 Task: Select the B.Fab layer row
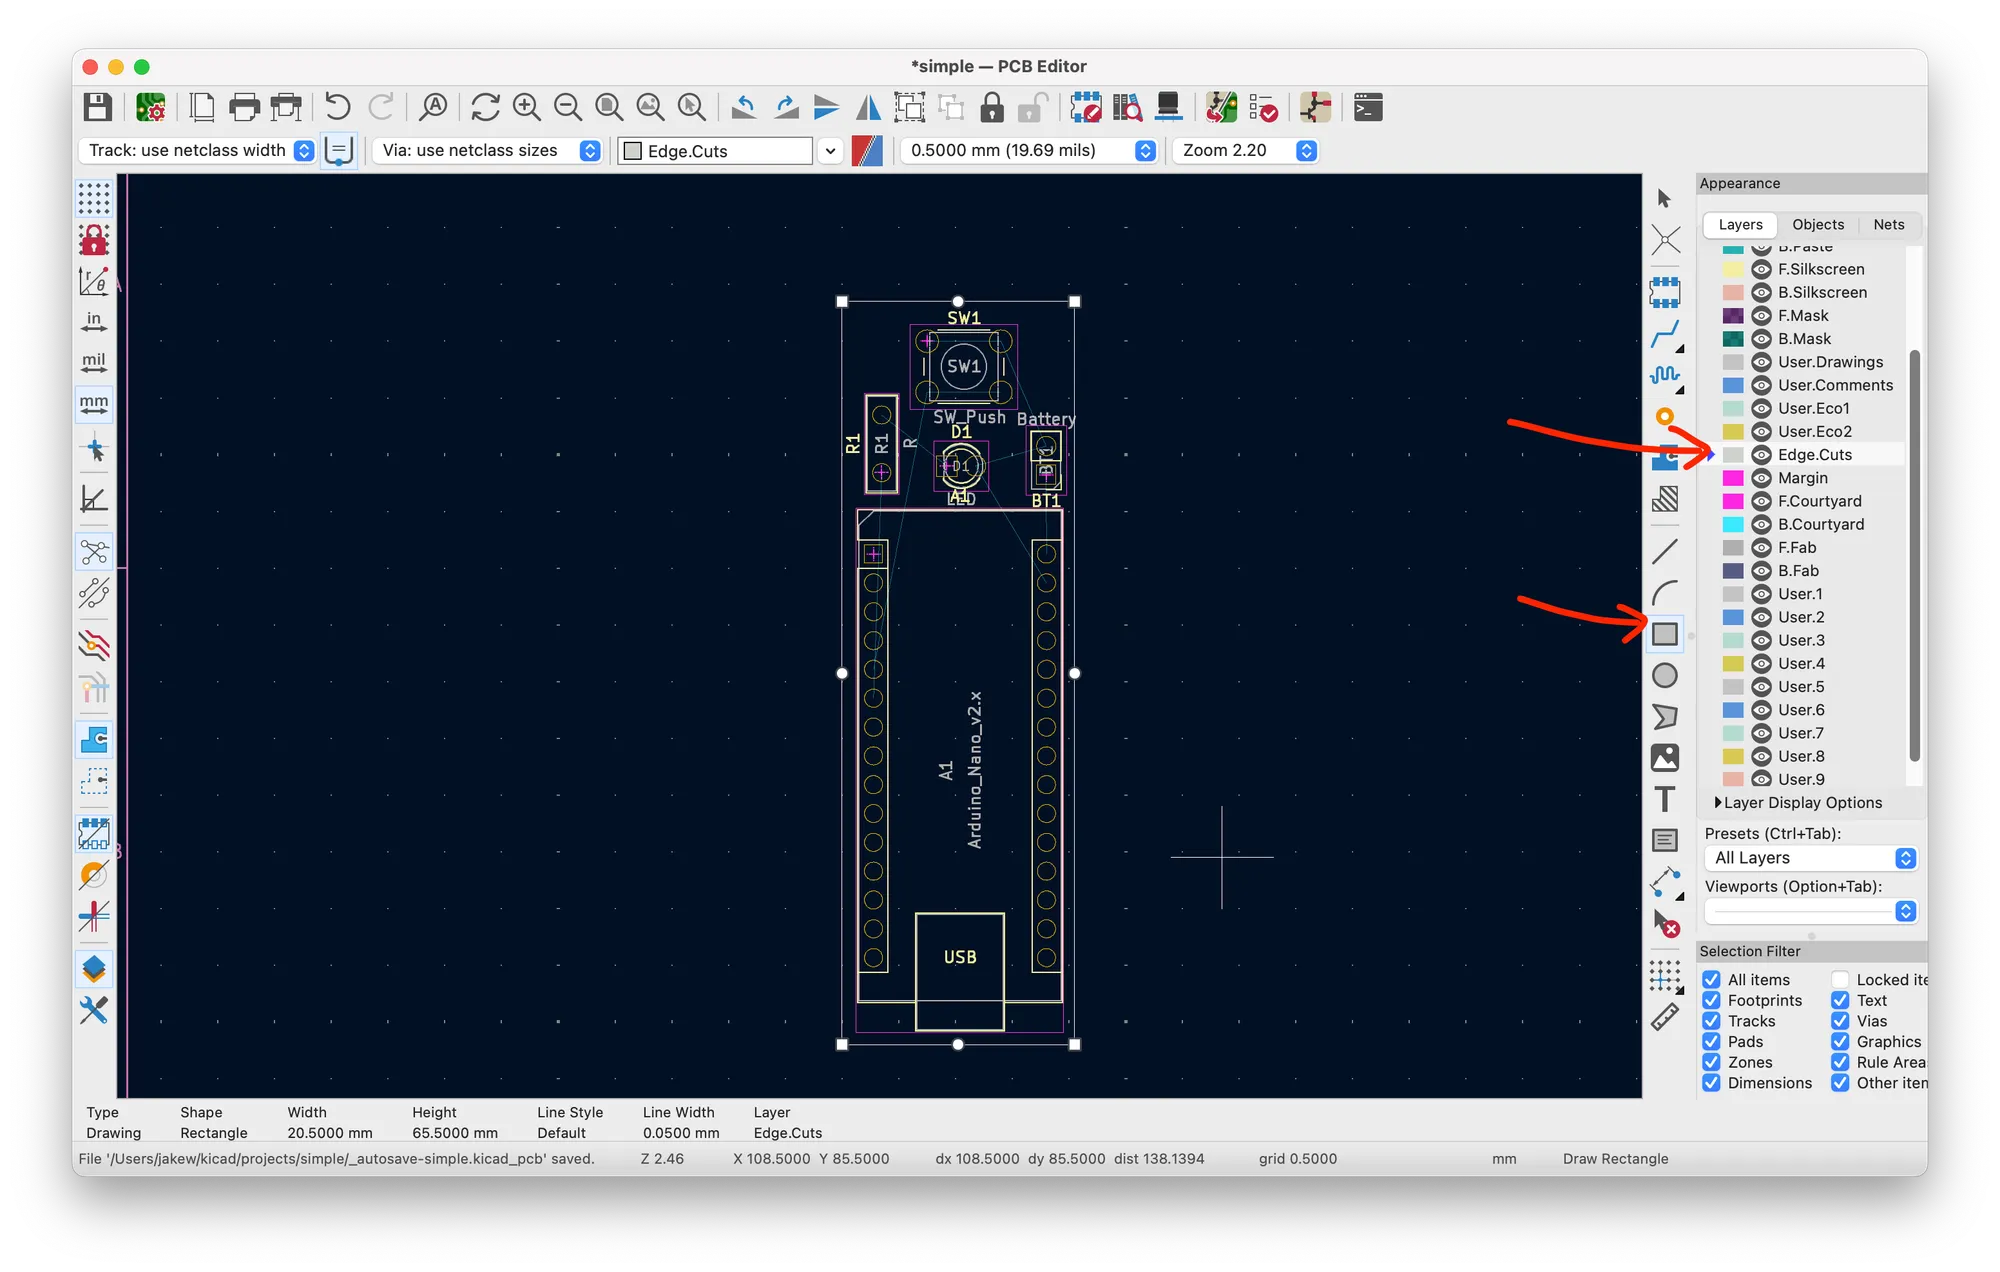point(1812,571)
